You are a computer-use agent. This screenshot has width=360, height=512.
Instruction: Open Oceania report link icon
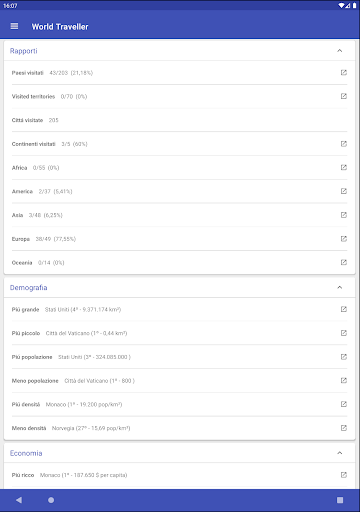click(x=344, y=262)
